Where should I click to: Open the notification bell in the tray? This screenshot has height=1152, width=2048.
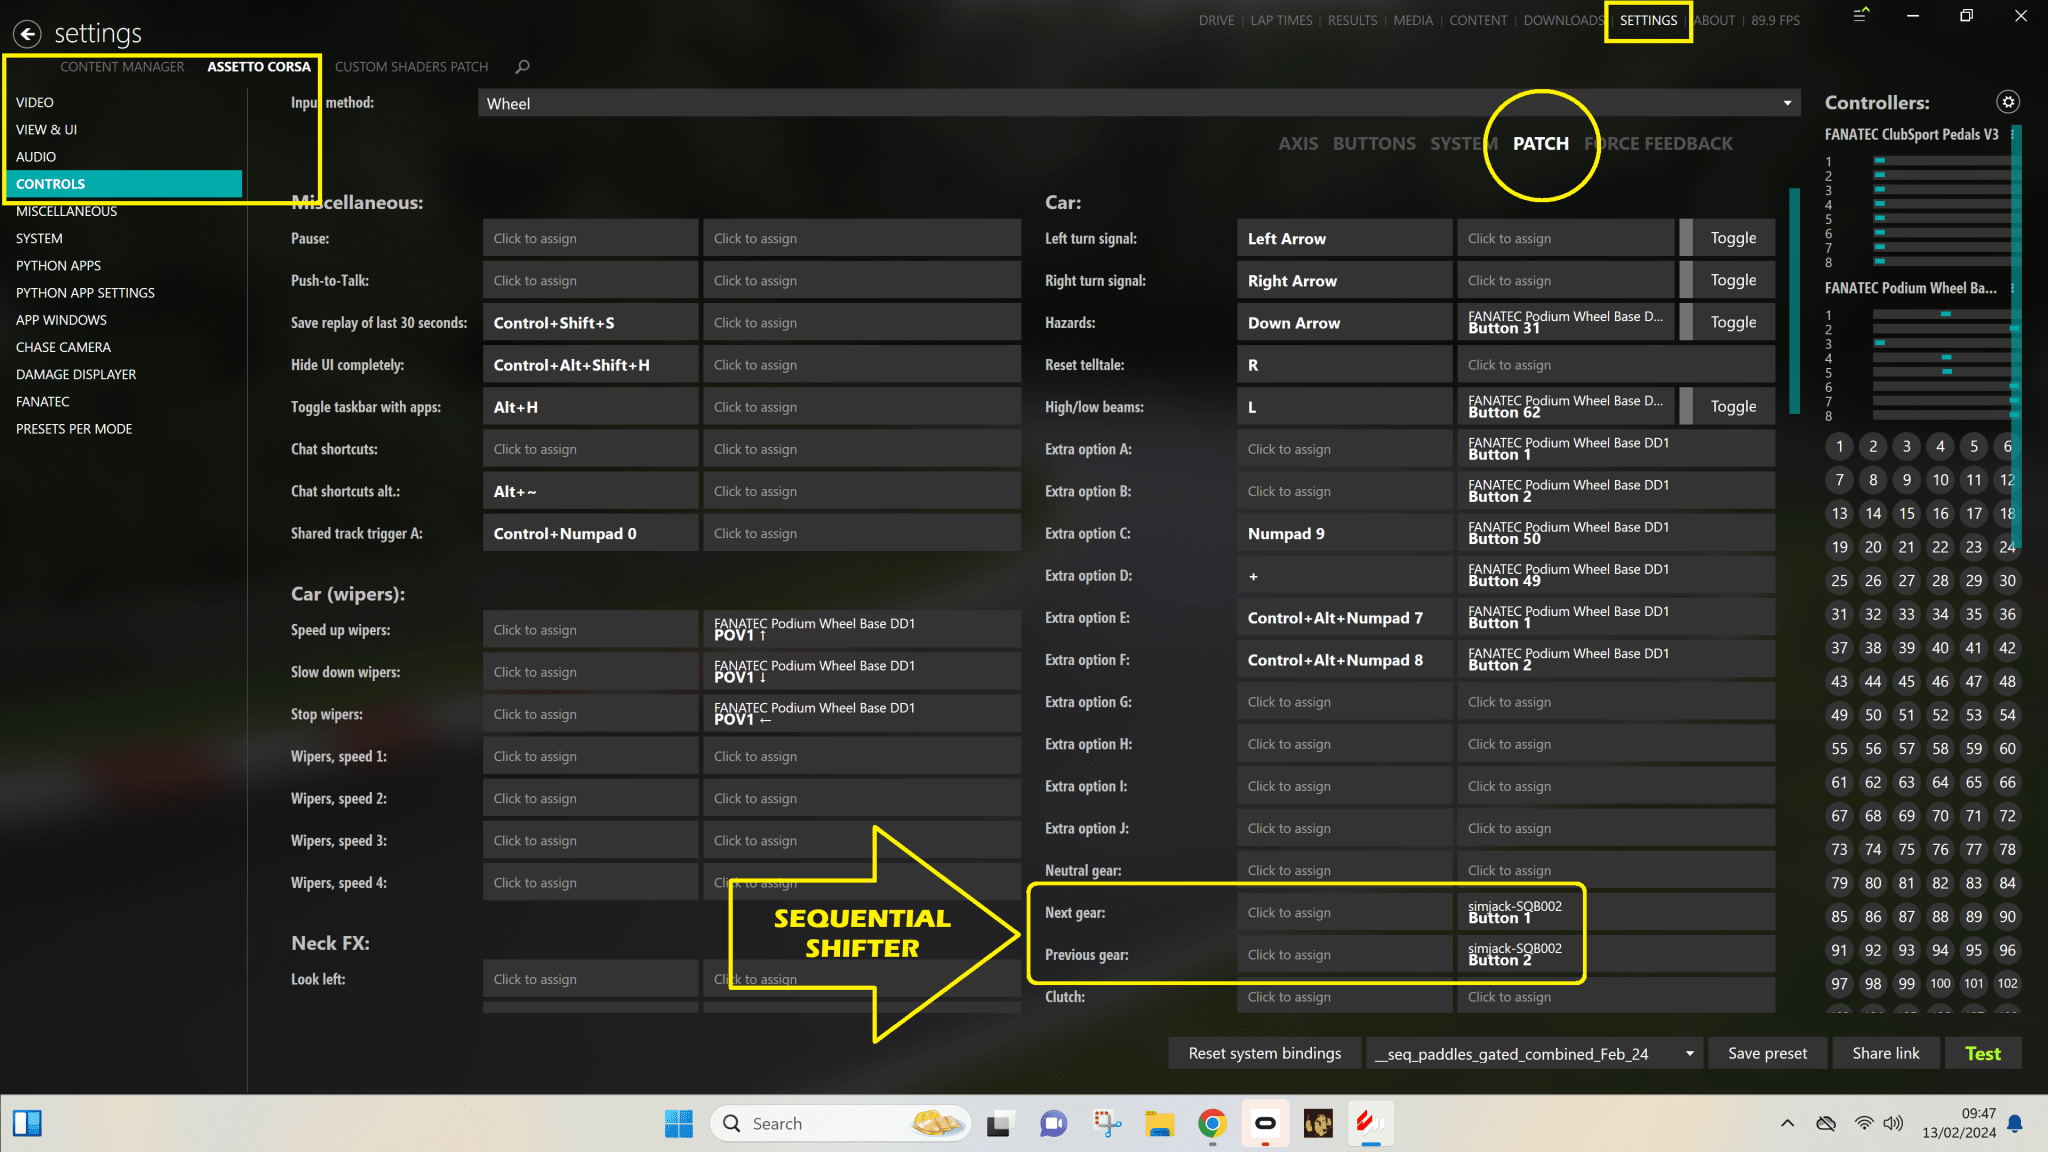click(2015, 1124)
